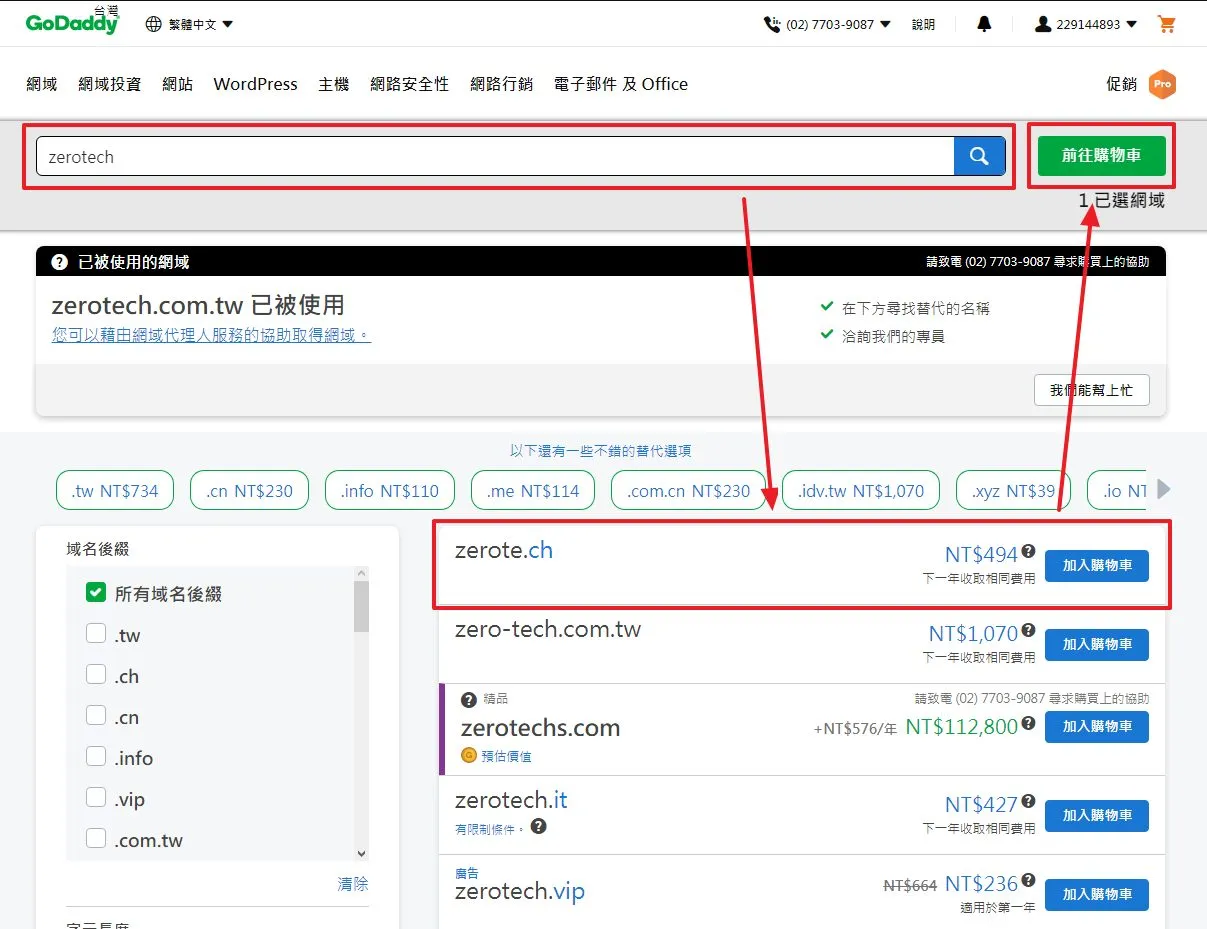
Task: Select the .info NT$110 suggestion chip
Action: (390, 490)
